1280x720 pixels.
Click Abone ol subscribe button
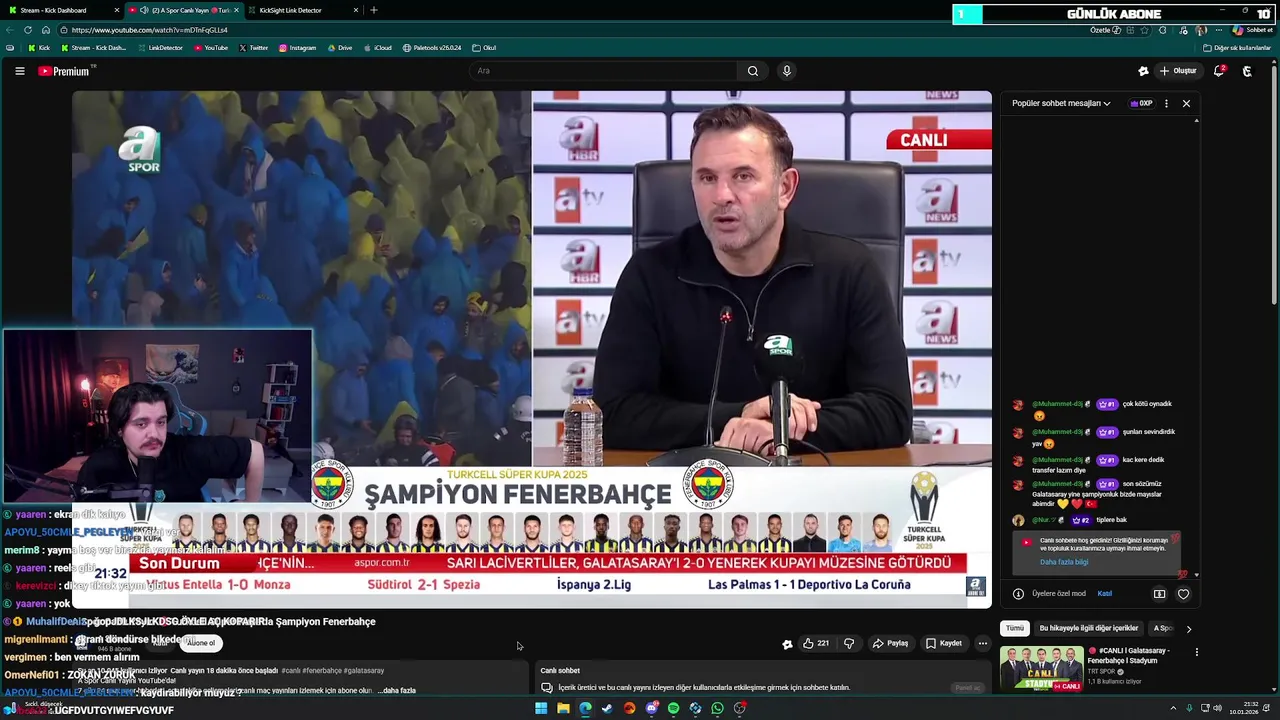200,643
